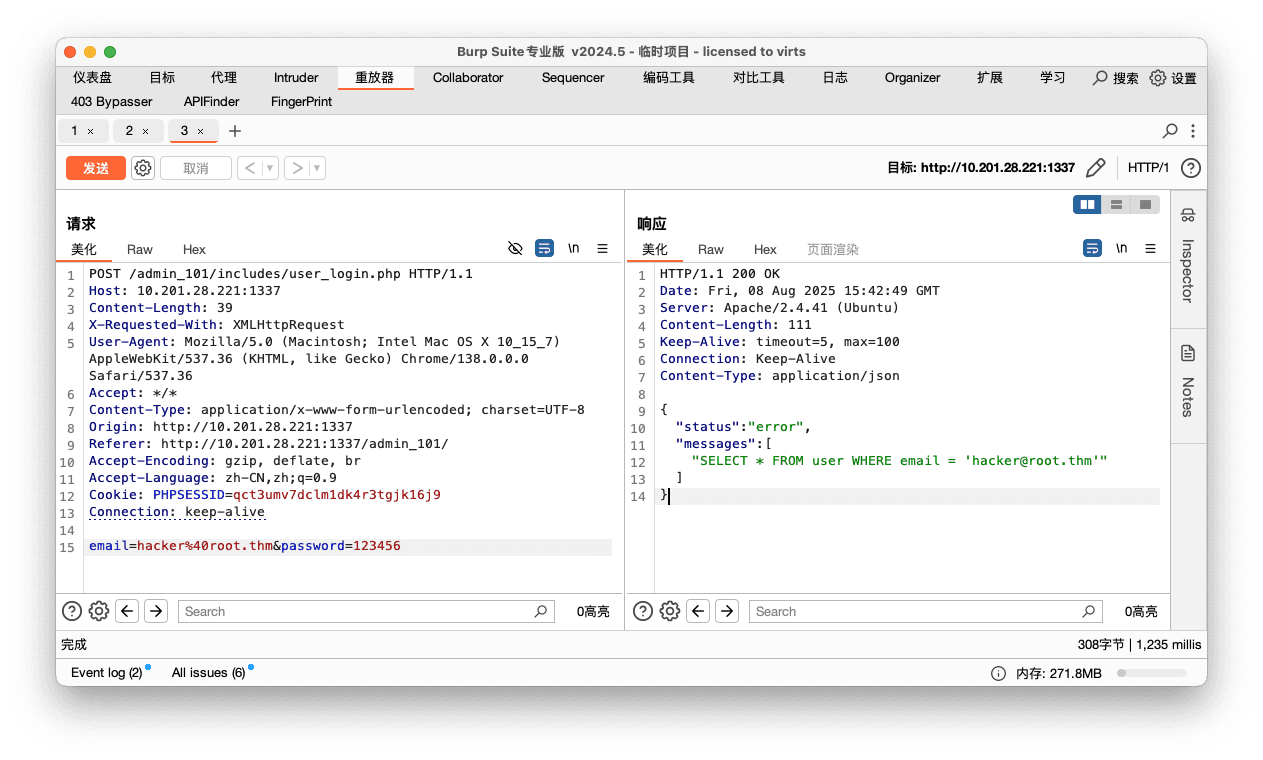Close Repeater tab 2

pyautogui.click(x=145, y=131)
